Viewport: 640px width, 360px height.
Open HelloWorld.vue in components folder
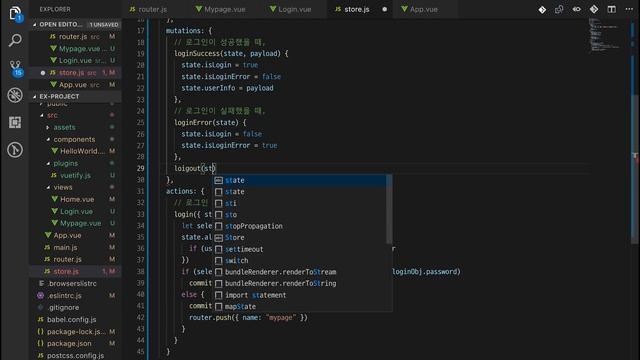(x=76, y=151)
